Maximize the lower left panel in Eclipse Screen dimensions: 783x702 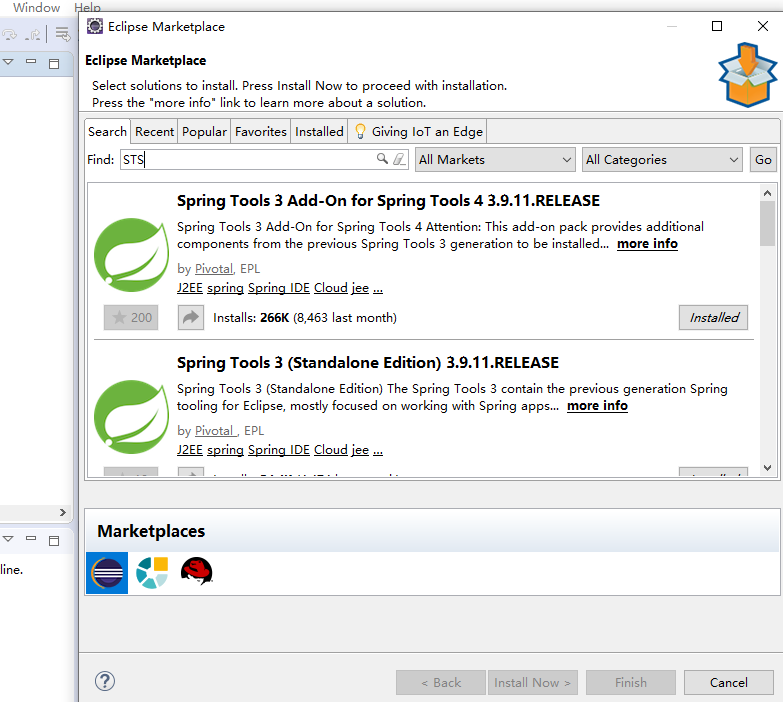pos(54,540)
